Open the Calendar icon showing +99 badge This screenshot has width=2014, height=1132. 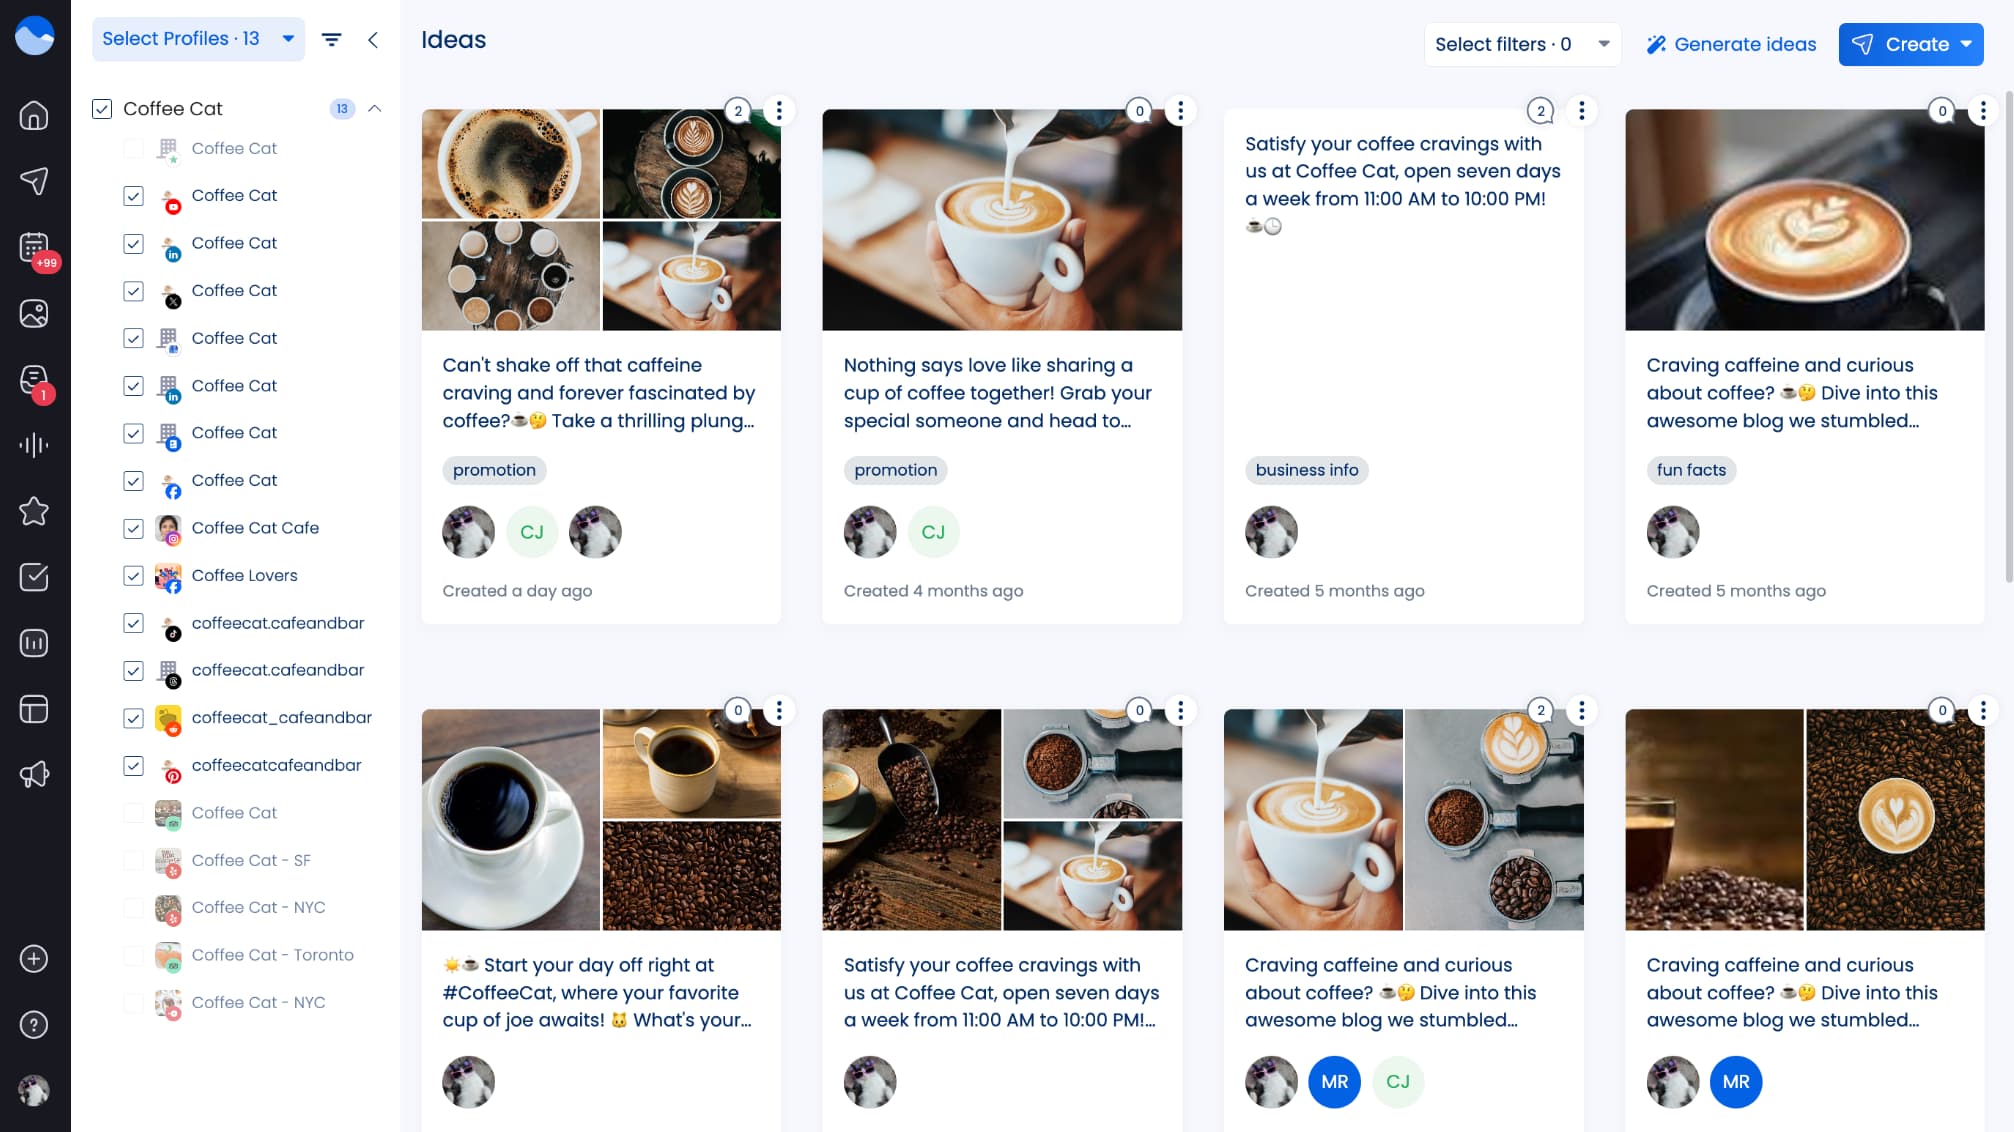coord(34,247)
